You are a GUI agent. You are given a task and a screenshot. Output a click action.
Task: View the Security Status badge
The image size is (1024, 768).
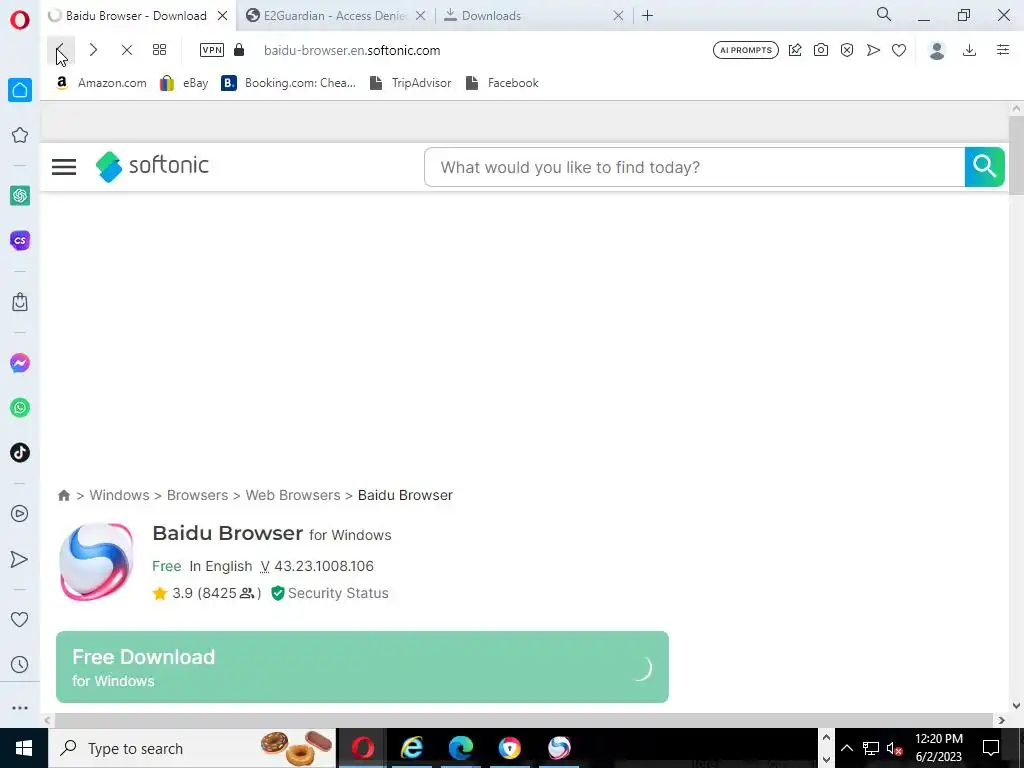click(x=330, y=593)
